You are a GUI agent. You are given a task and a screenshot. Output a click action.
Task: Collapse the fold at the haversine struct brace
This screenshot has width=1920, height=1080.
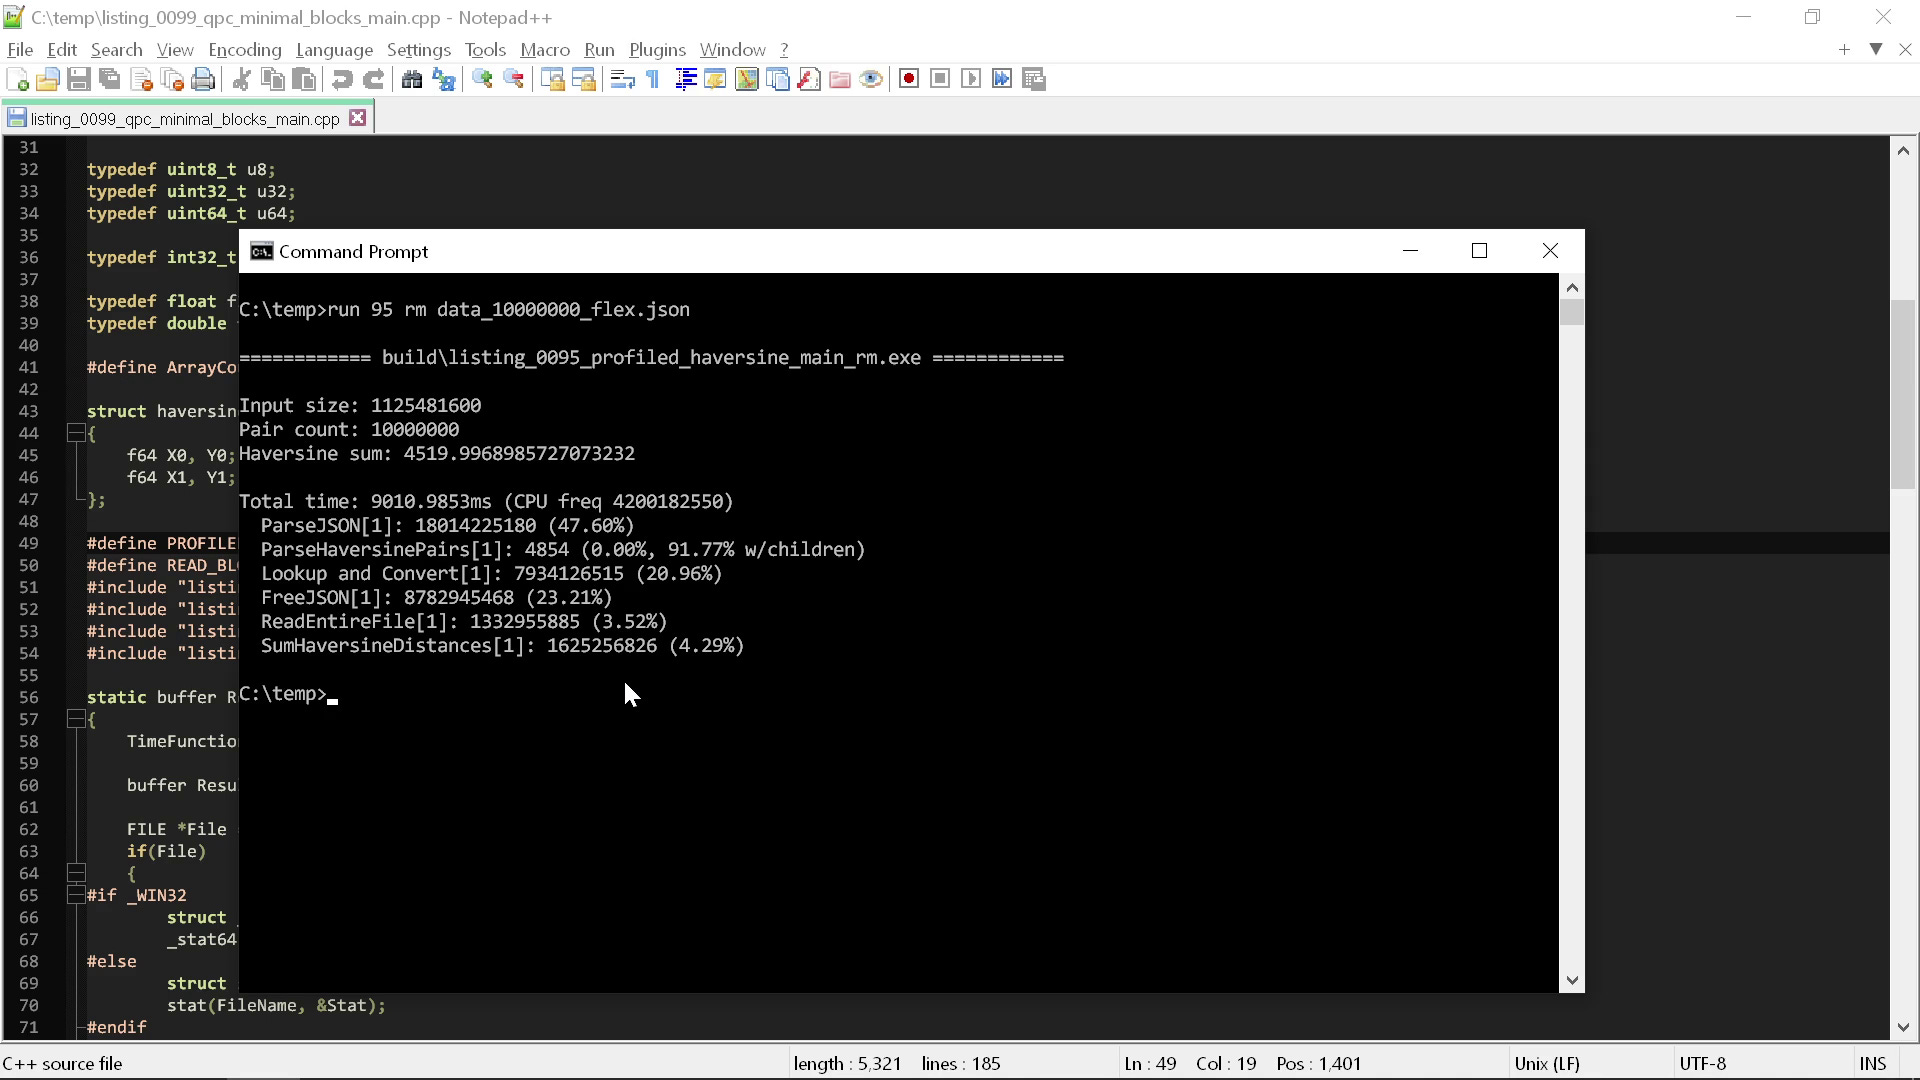[76, 432]
